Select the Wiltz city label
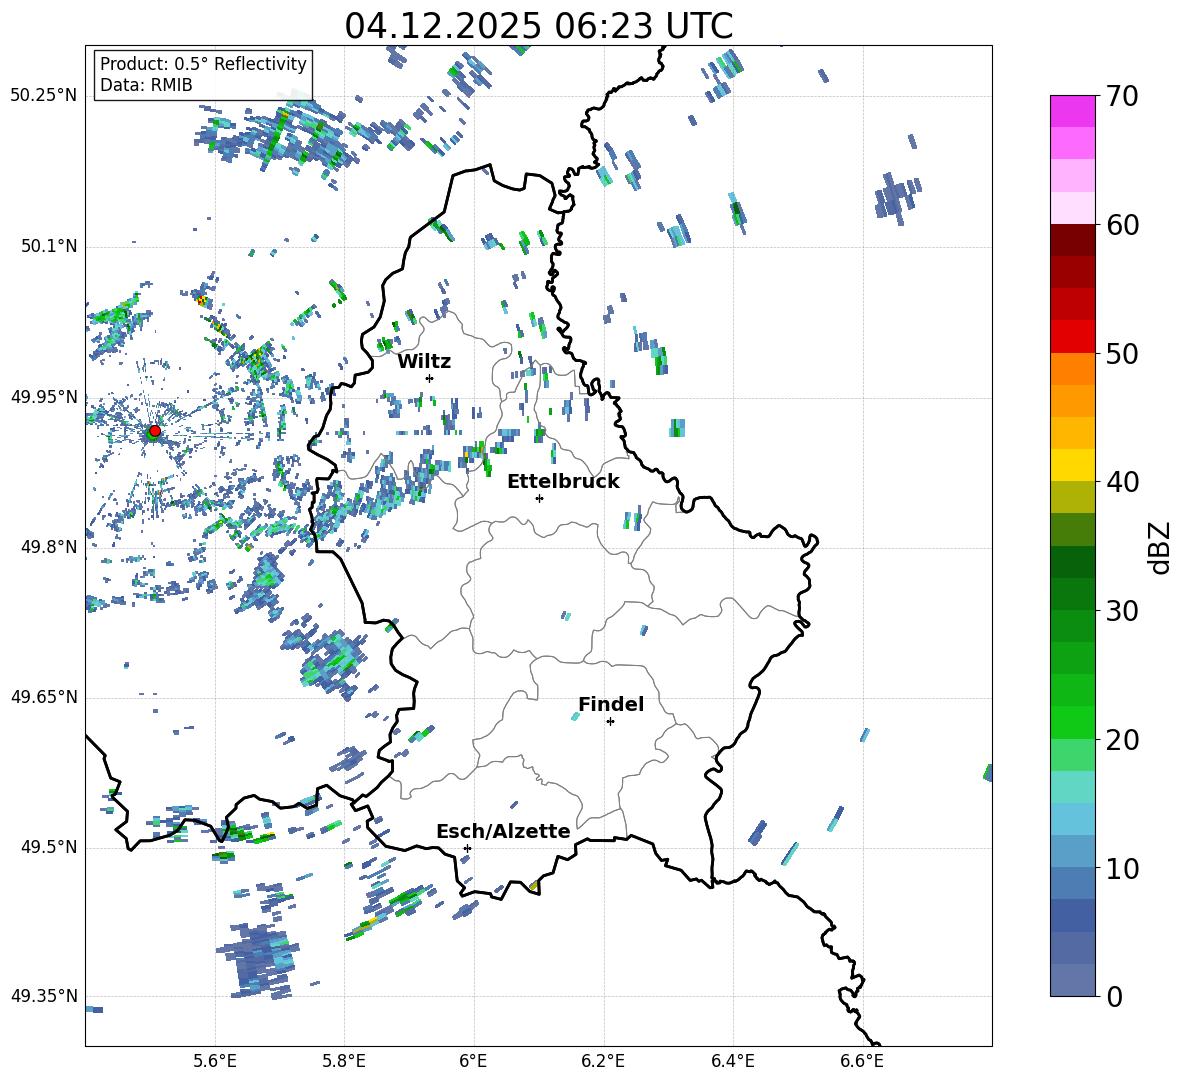 click(424, 361)
